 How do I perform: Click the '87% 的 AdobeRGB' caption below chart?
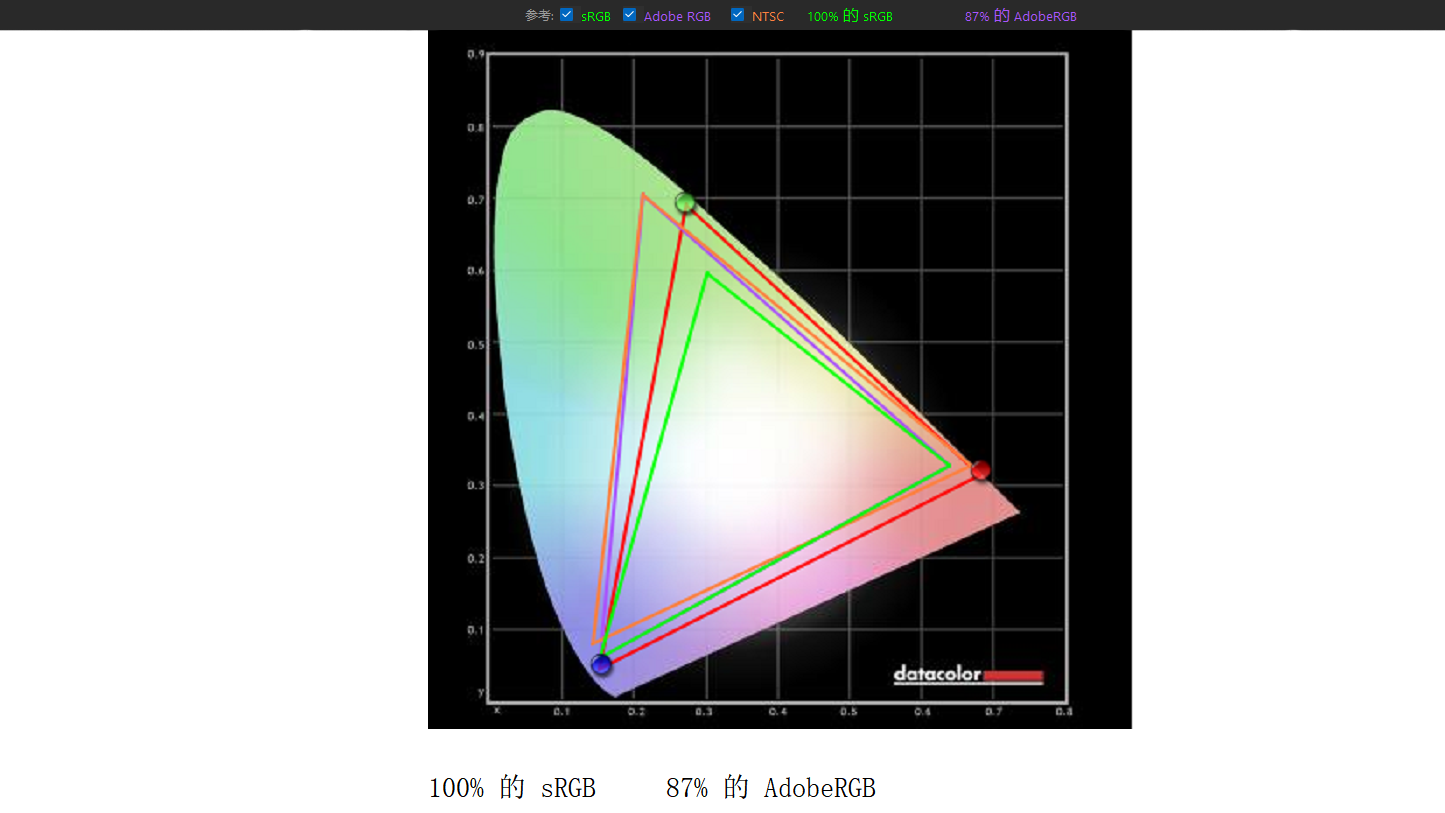pos(770,788)
